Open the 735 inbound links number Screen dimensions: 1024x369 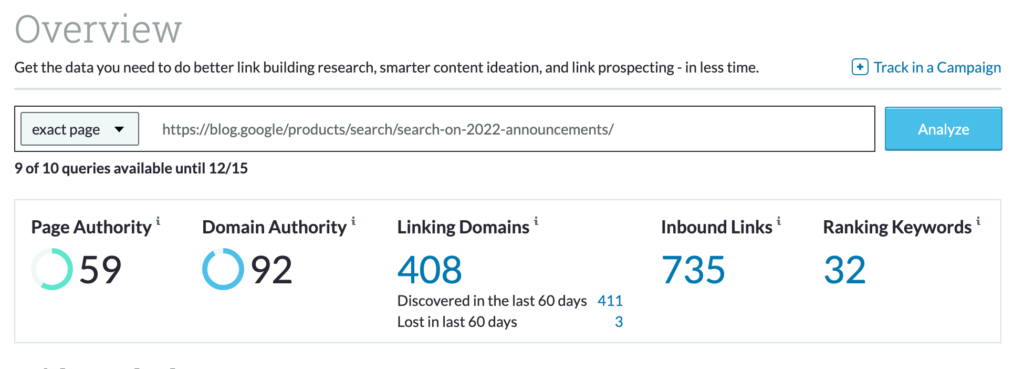pos(694,270)
